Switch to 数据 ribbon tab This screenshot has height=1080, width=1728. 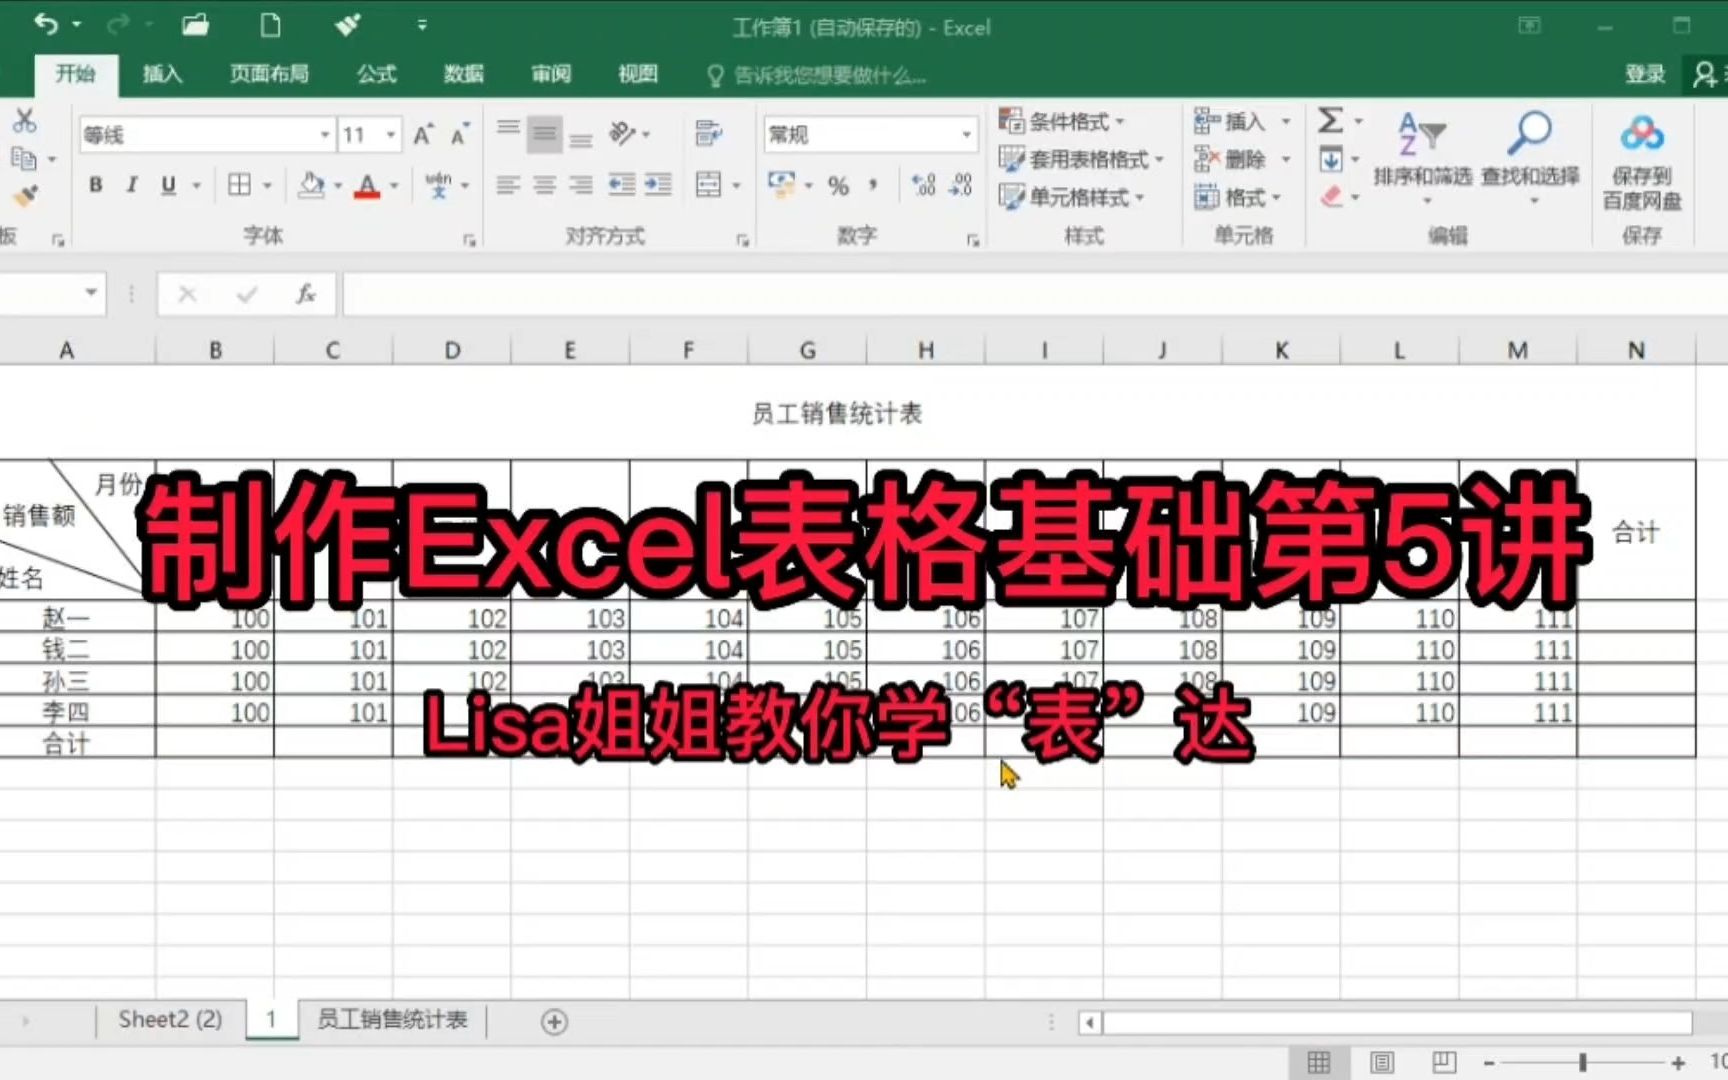pyautogui.click(x=464, y=74)
